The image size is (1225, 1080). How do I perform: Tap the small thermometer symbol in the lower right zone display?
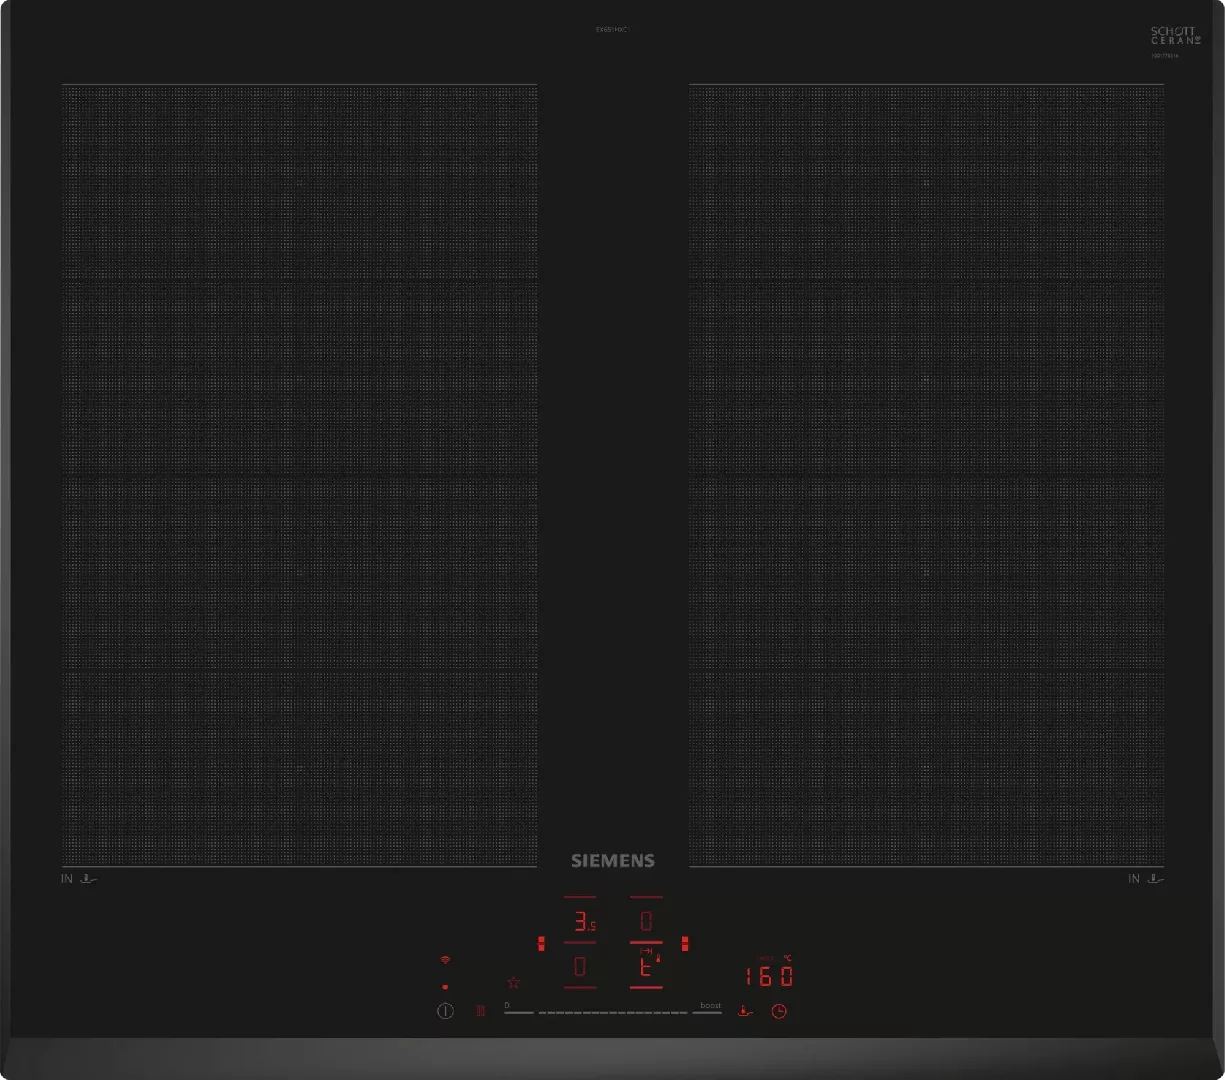pyautogui.click(x=658, y=959)
